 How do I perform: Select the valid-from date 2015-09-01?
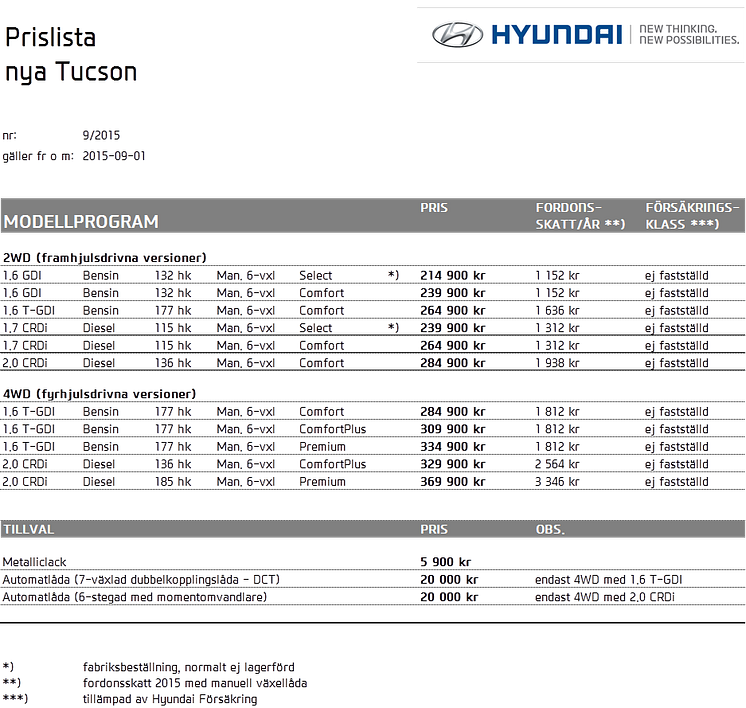coord(114,156)
